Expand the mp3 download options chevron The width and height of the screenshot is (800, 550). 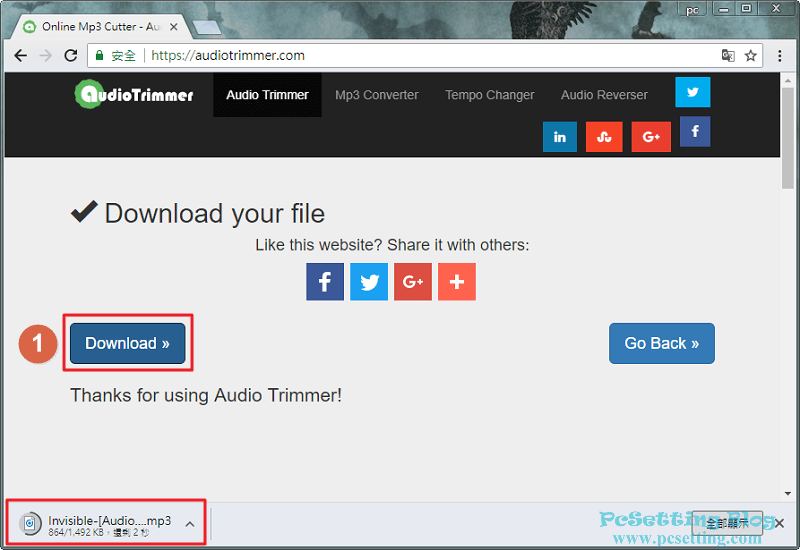pos(190,524)
